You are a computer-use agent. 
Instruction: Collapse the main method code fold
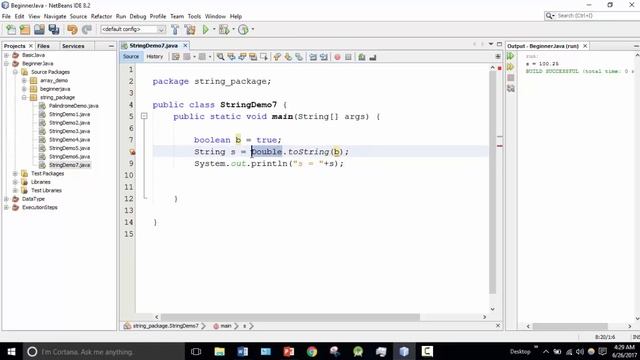tap(144, 116)
